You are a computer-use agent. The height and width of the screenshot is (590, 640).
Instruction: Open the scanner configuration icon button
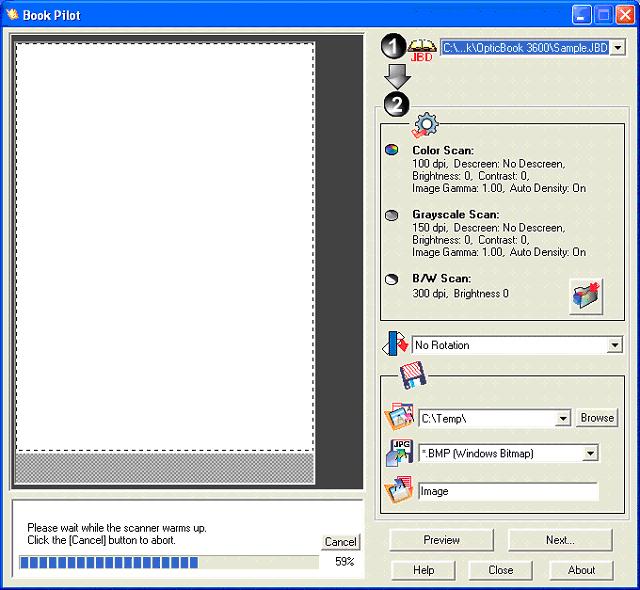coord(586,296)
